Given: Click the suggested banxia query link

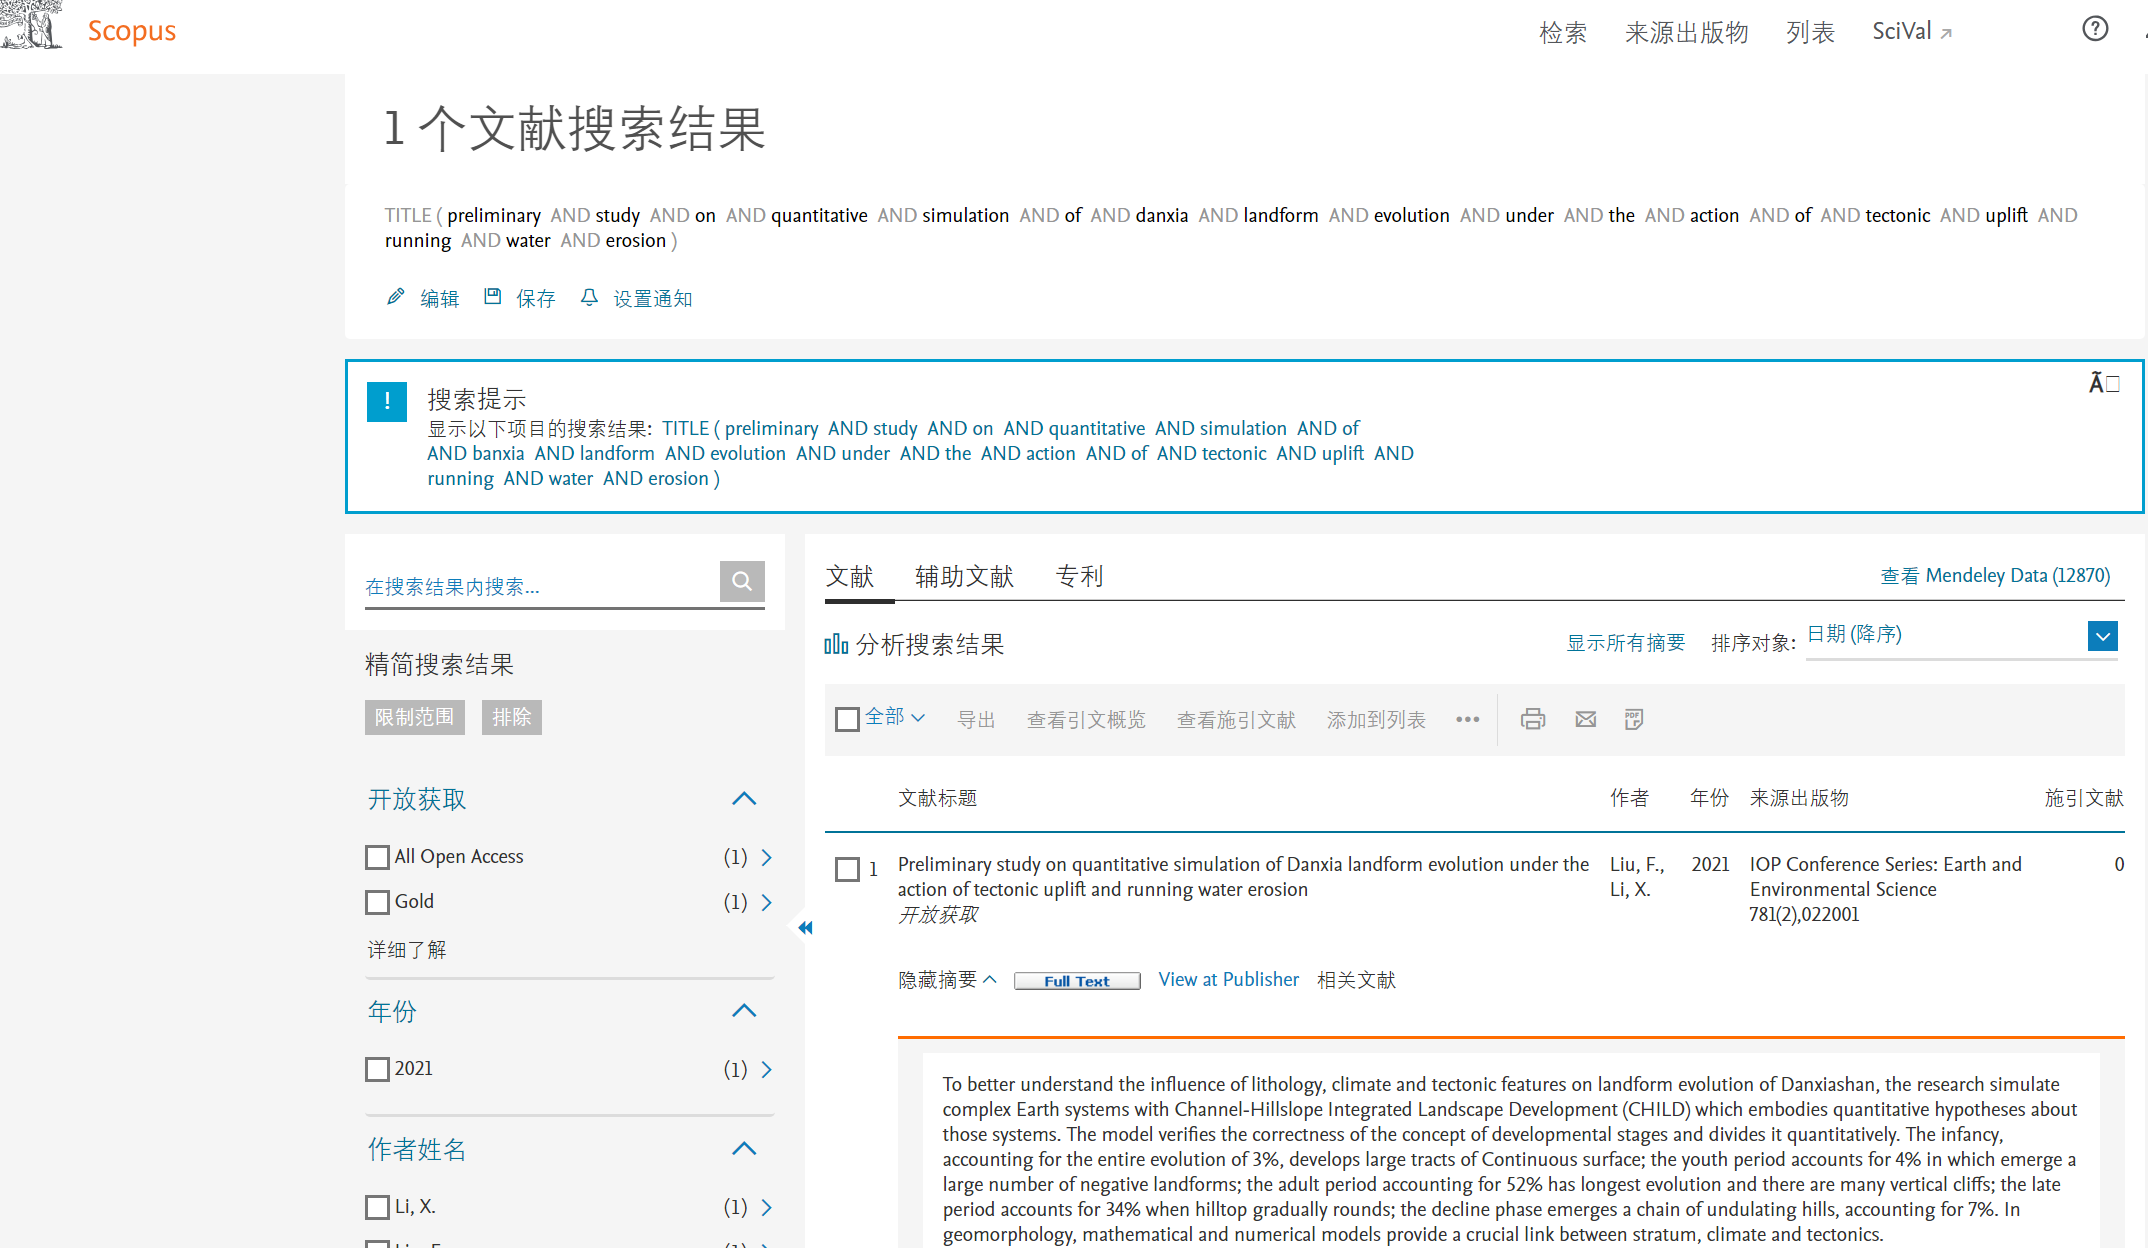Looking at the screenshot, I should 920,453.
